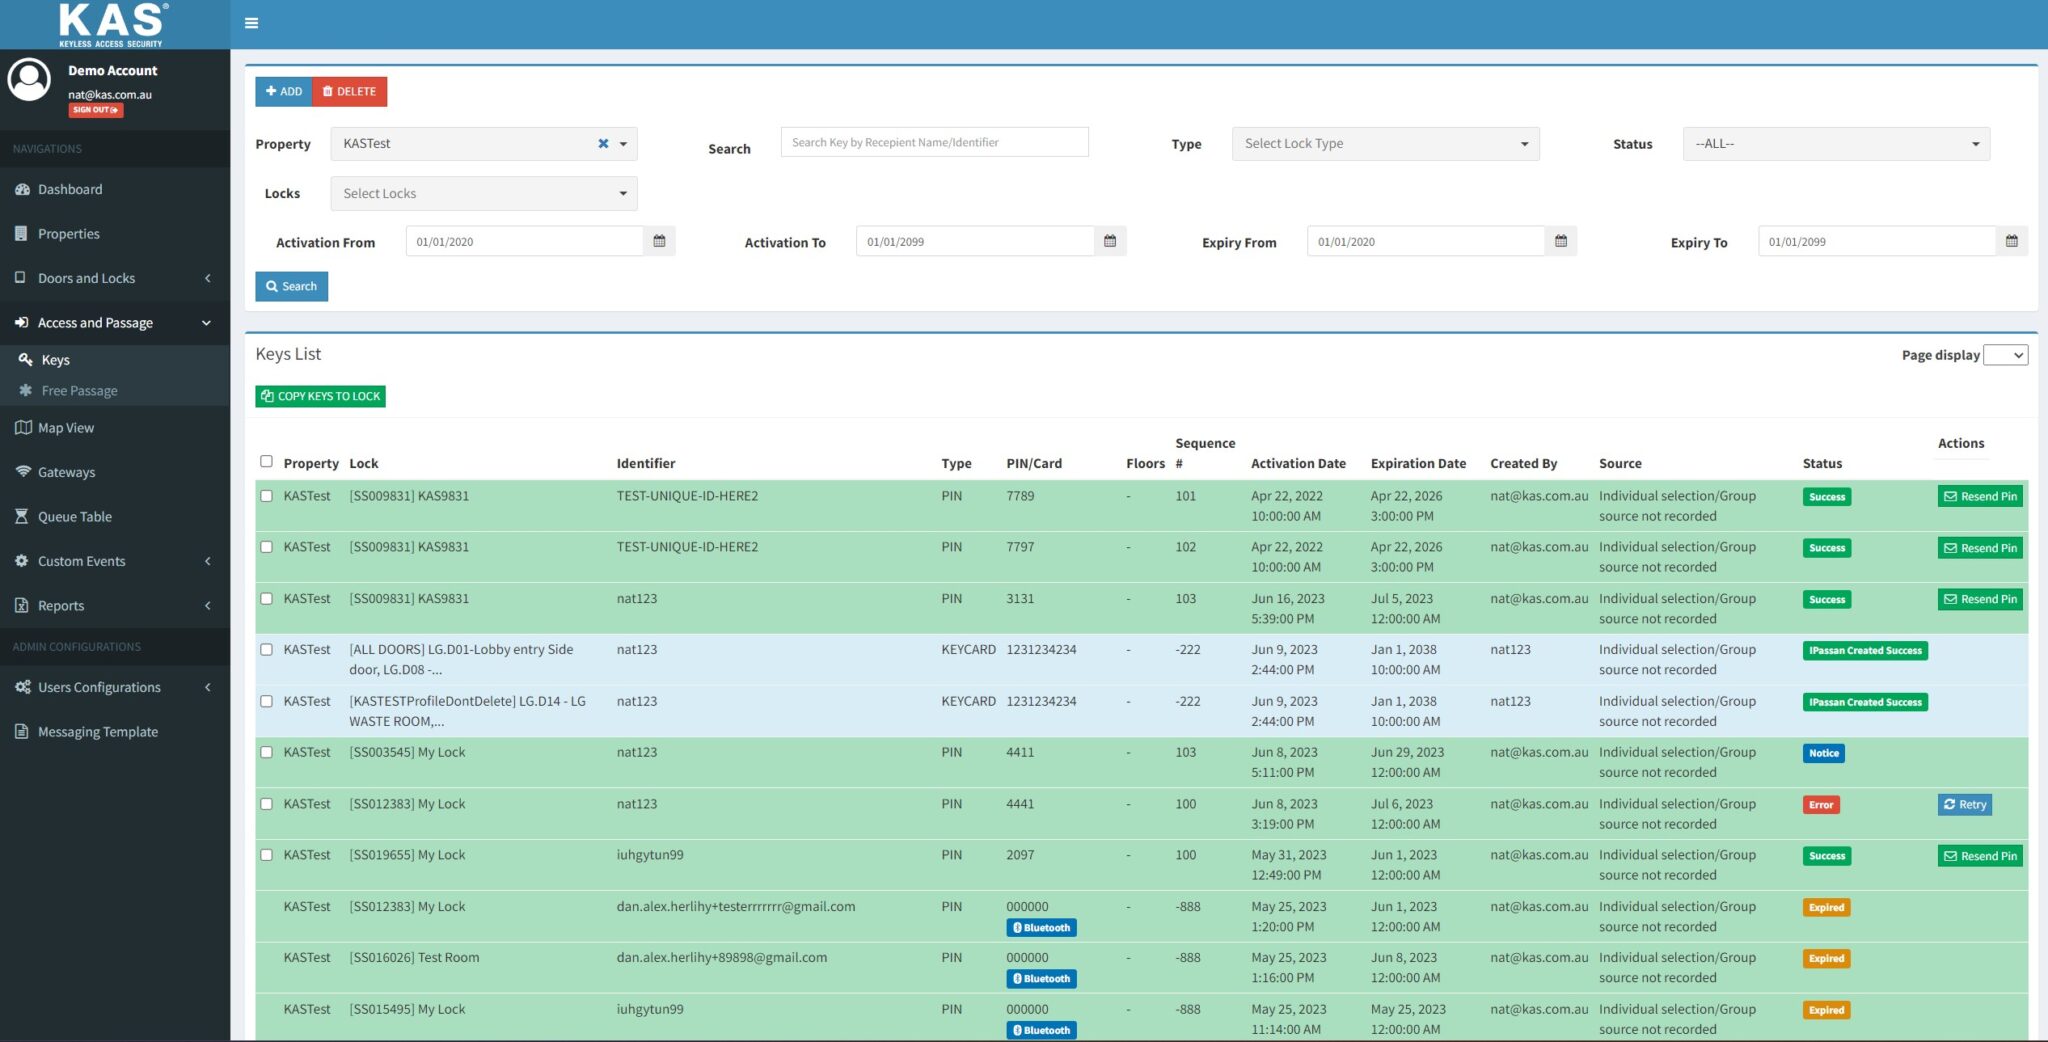Image resolution: width=2048 pixels, height=1042 pixels.
Task: Check the row with PIN 7789
Action: click(x=266, y=495)
